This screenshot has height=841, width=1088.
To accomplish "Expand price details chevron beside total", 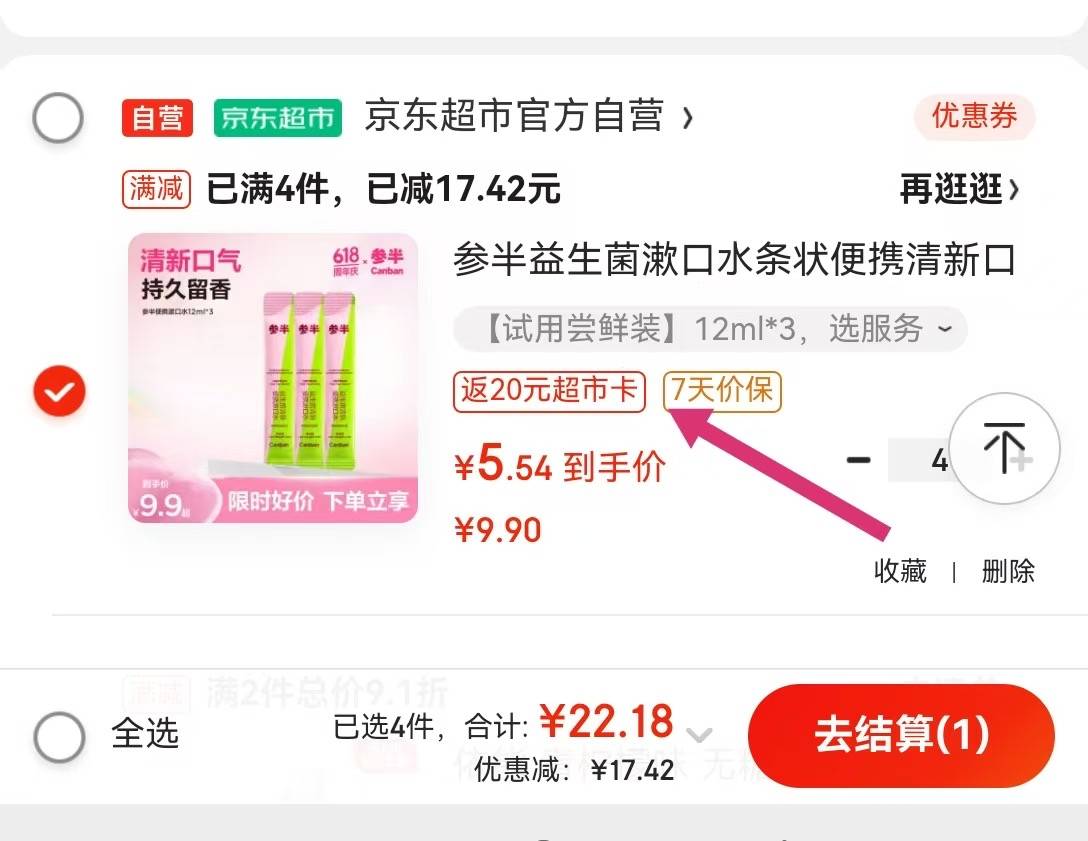I will (699, 734).
